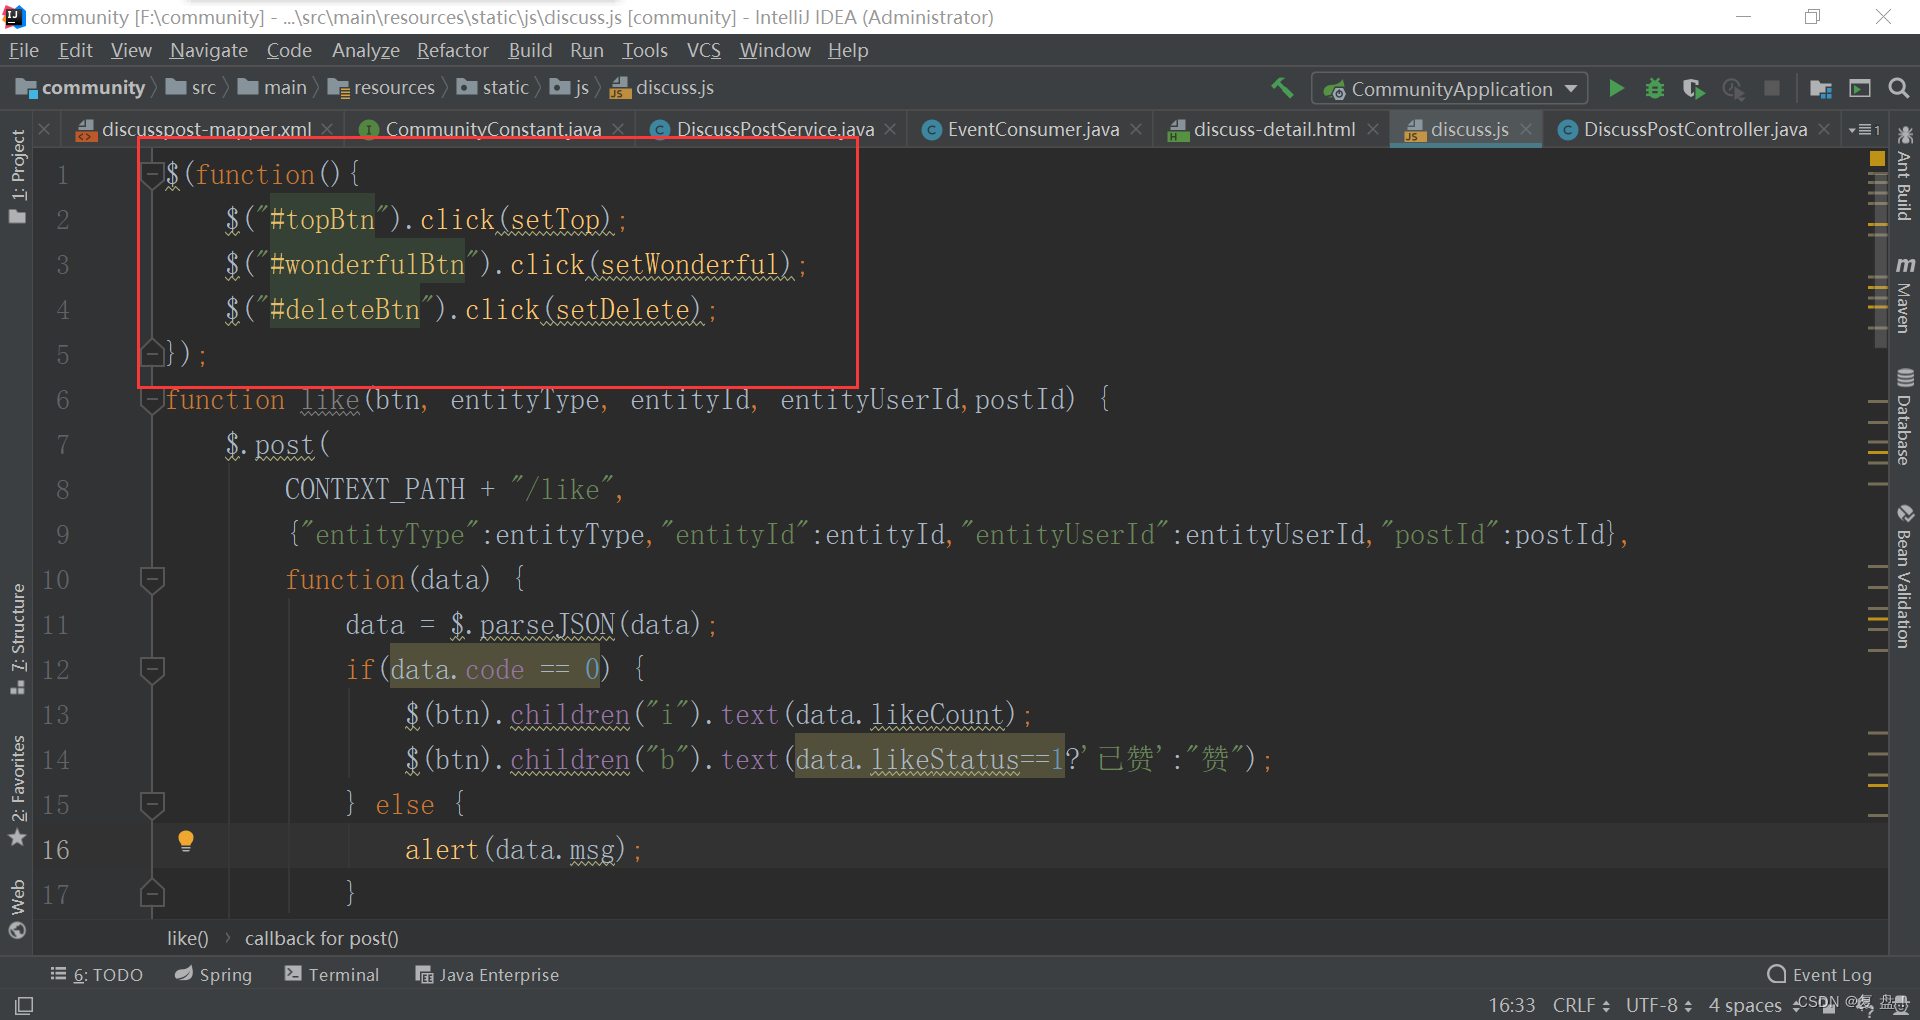
Task: Start debugging with the bug icon
Action: (x=1655, y=88)
